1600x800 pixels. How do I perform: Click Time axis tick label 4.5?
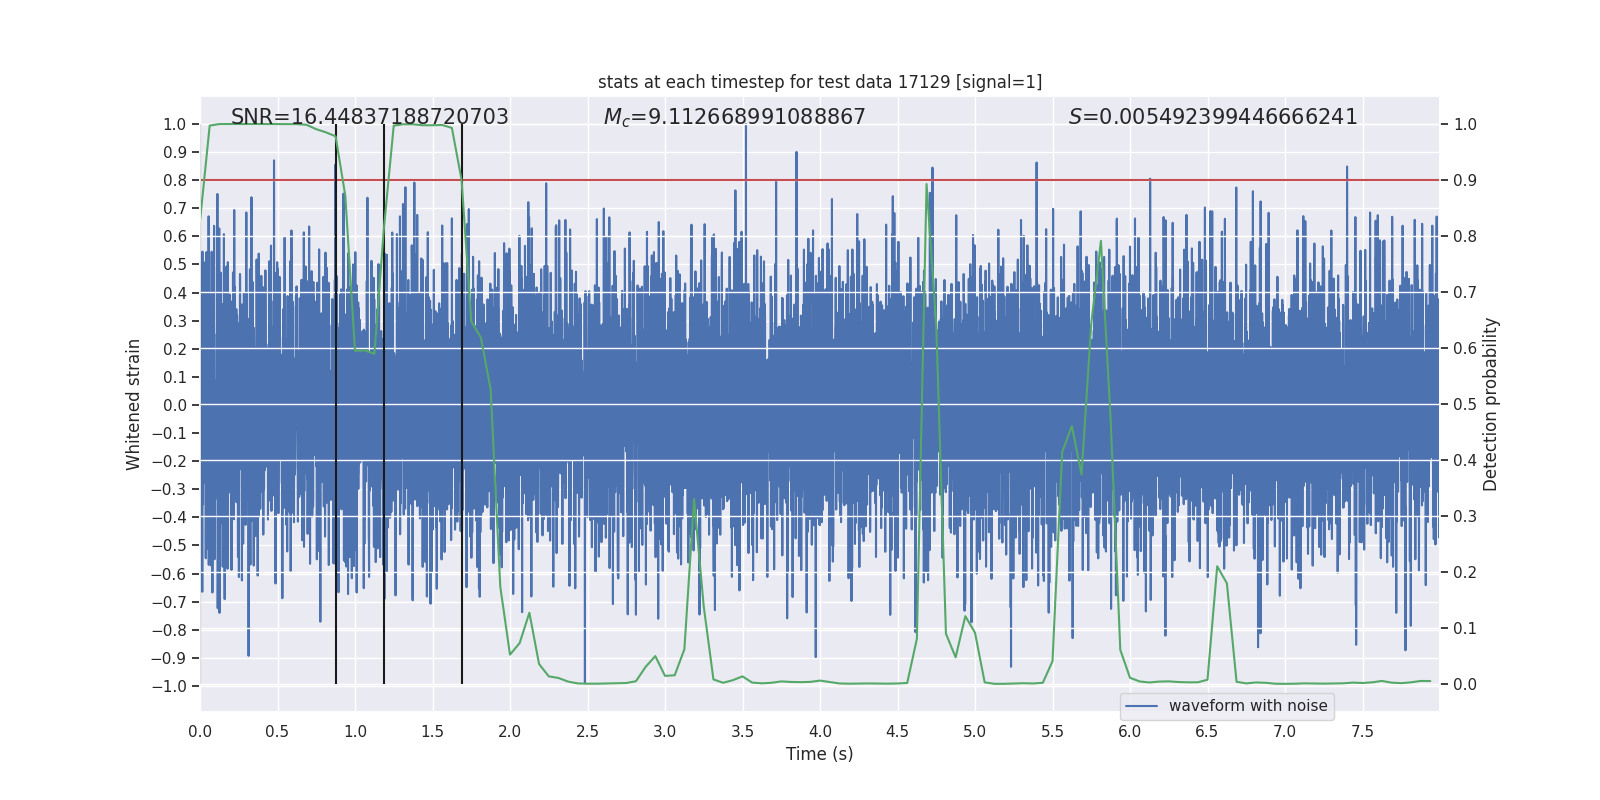[x=897, y=731]
